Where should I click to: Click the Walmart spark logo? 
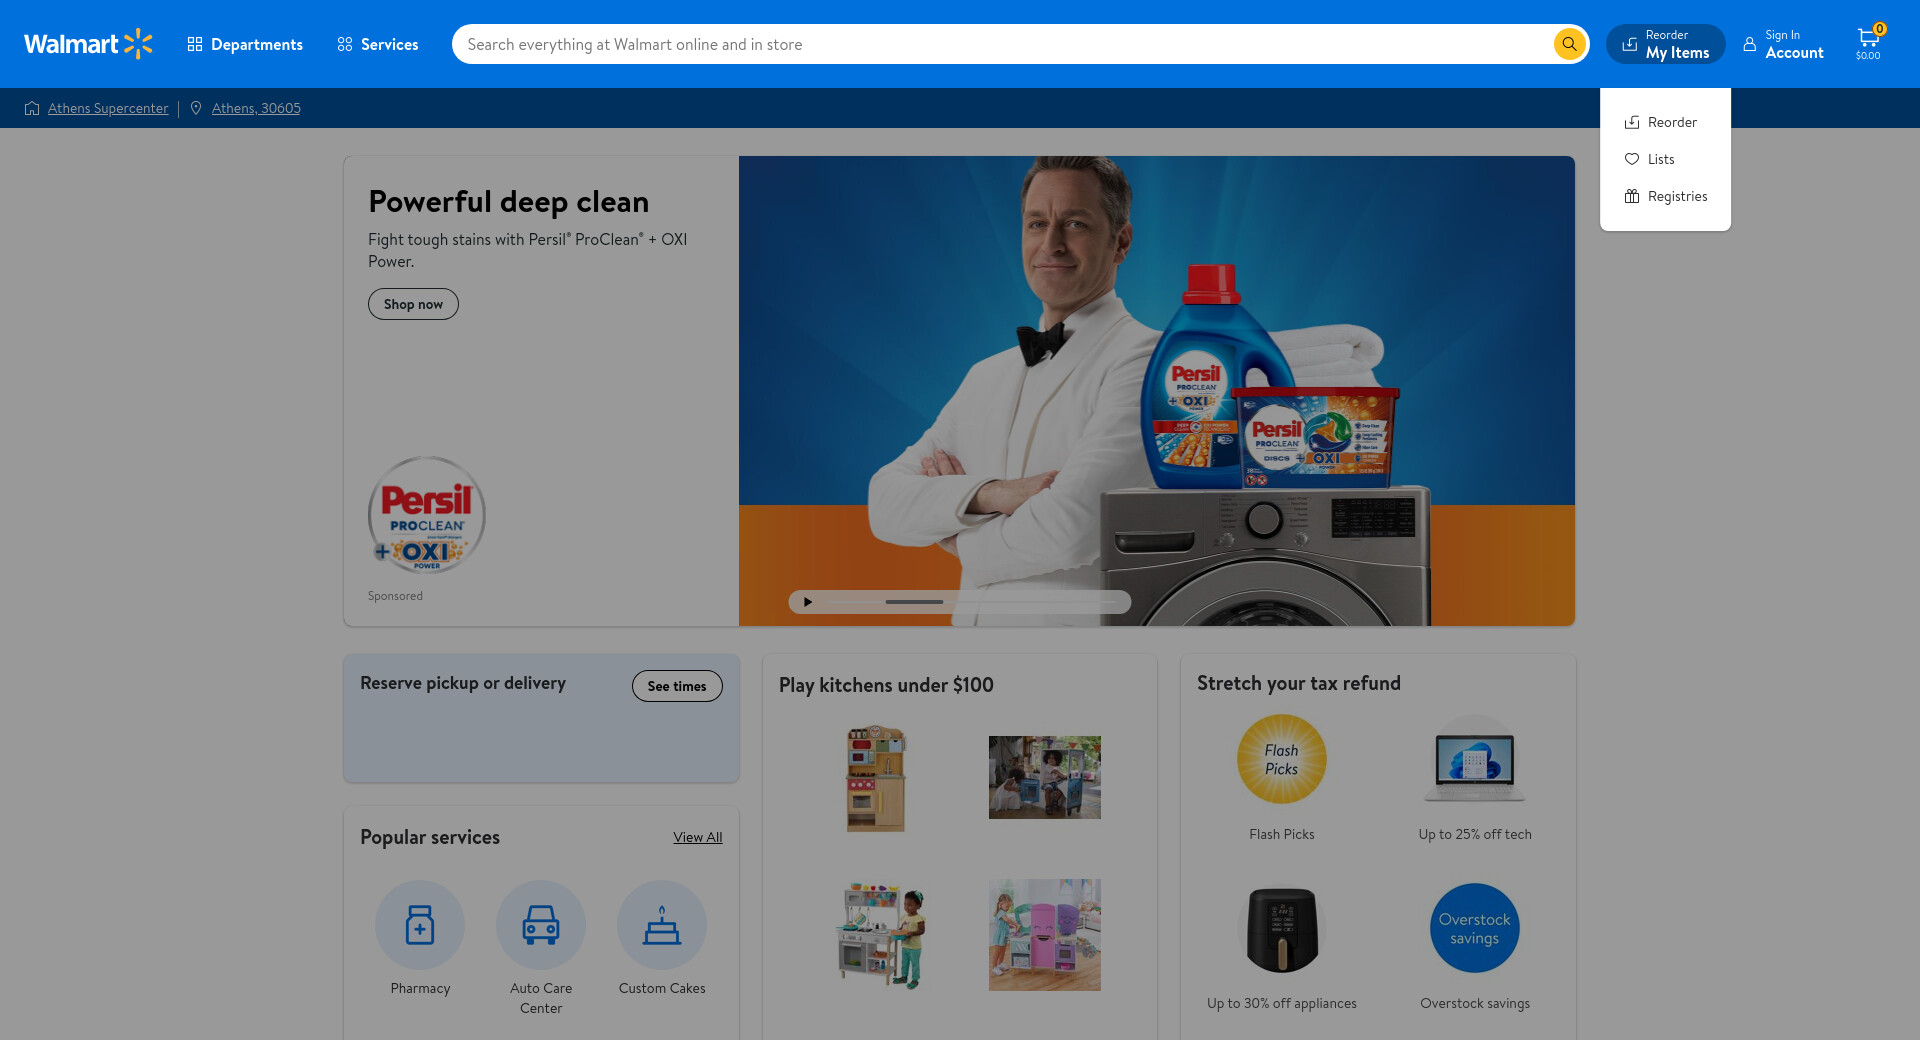click(88, 44)
